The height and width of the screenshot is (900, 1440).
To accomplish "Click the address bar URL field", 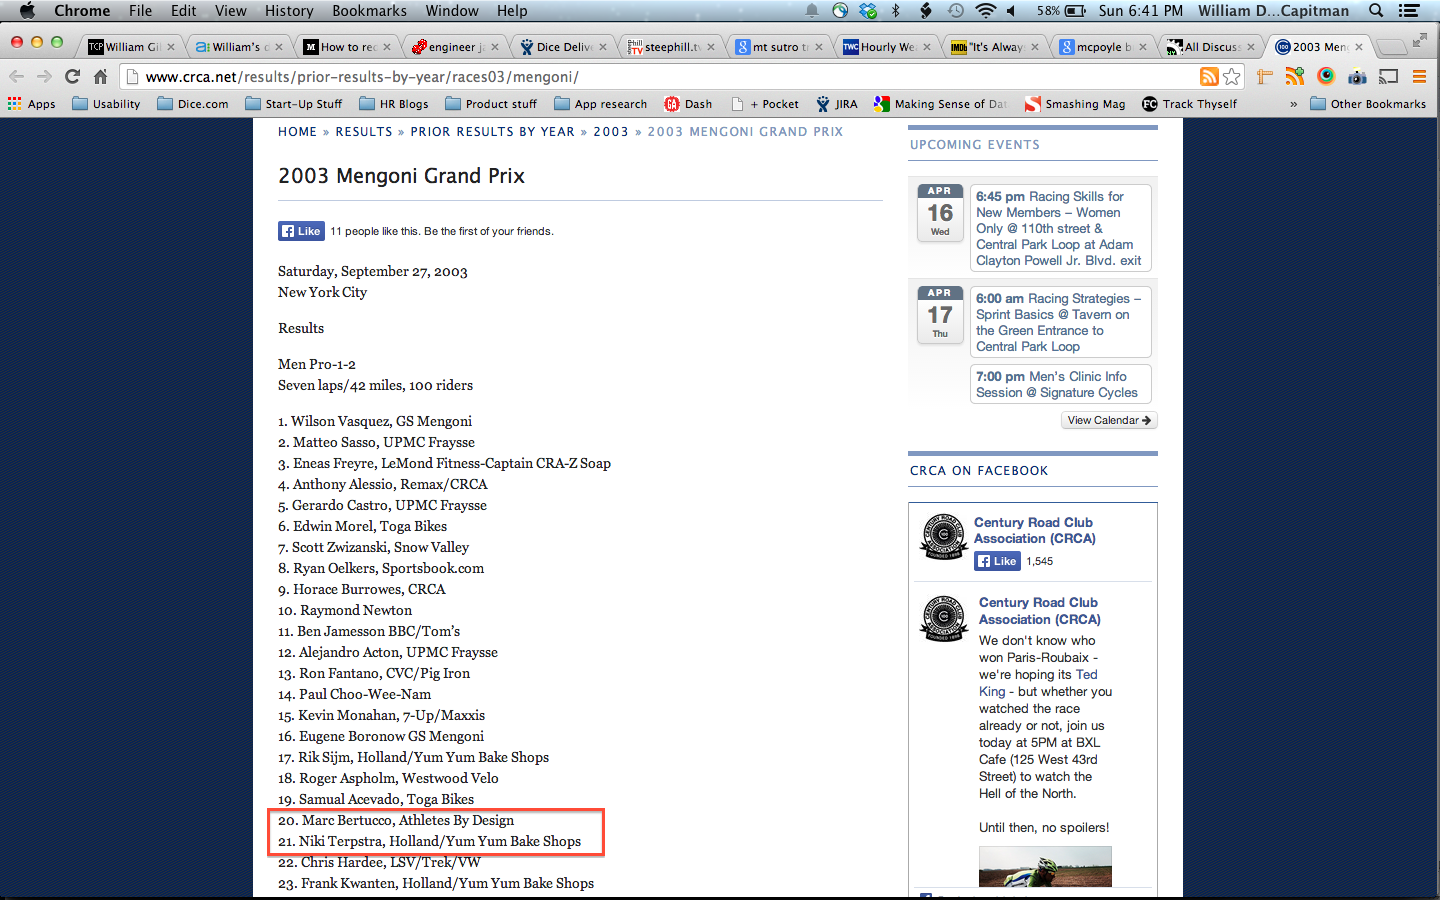I will 660,77.
